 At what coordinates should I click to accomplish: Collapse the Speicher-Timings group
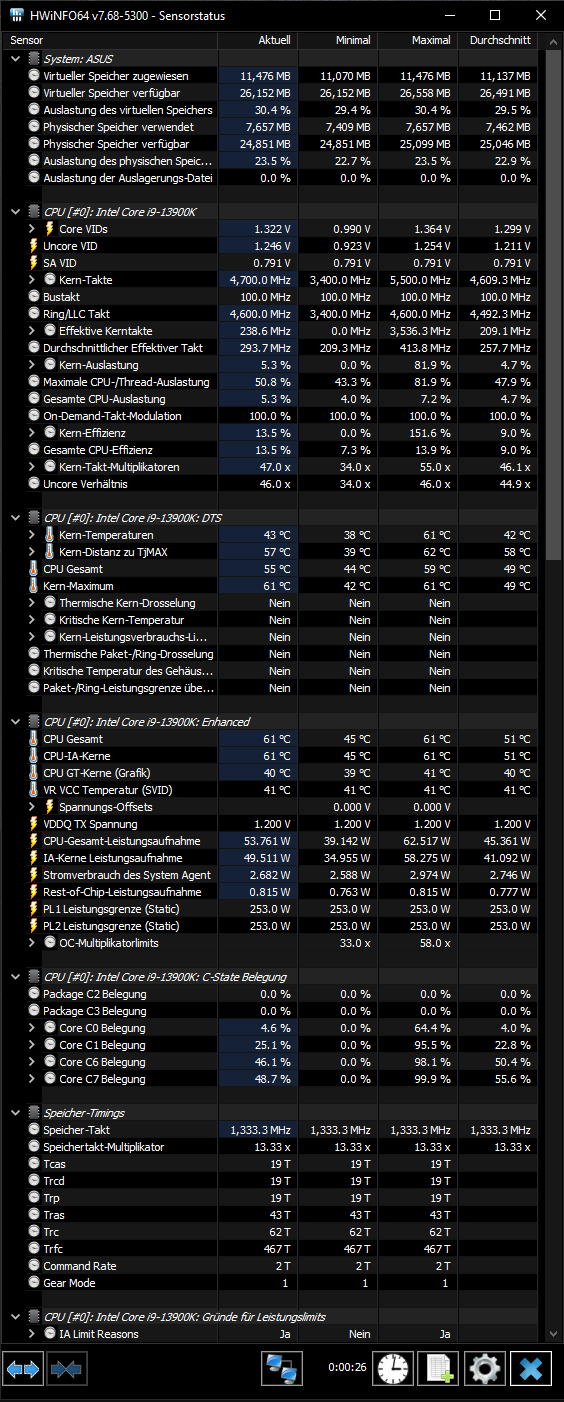[x=15, y=1113]
